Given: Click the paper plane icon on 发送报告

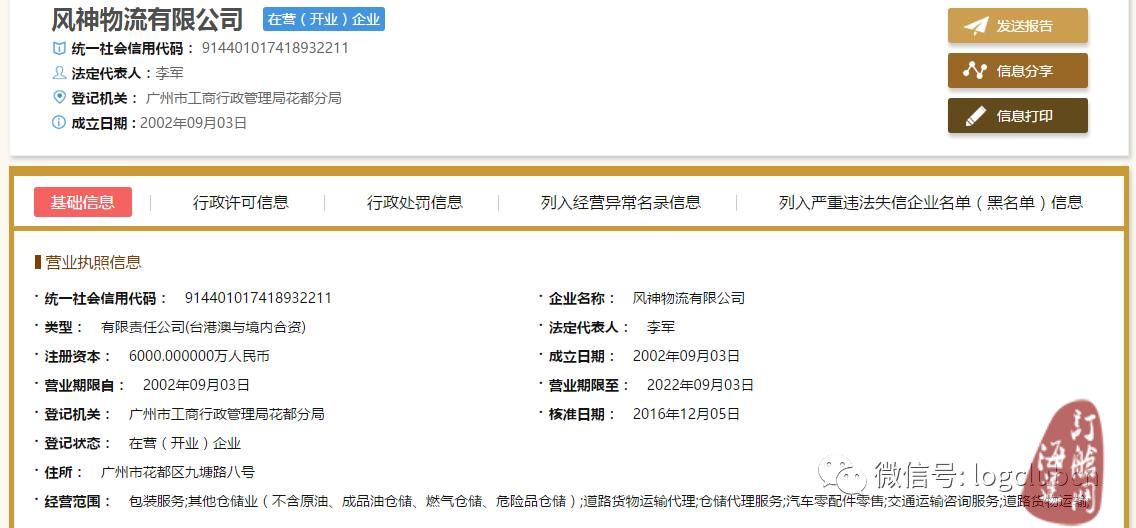Looking at the screenshot, I should tap(976, 26).
